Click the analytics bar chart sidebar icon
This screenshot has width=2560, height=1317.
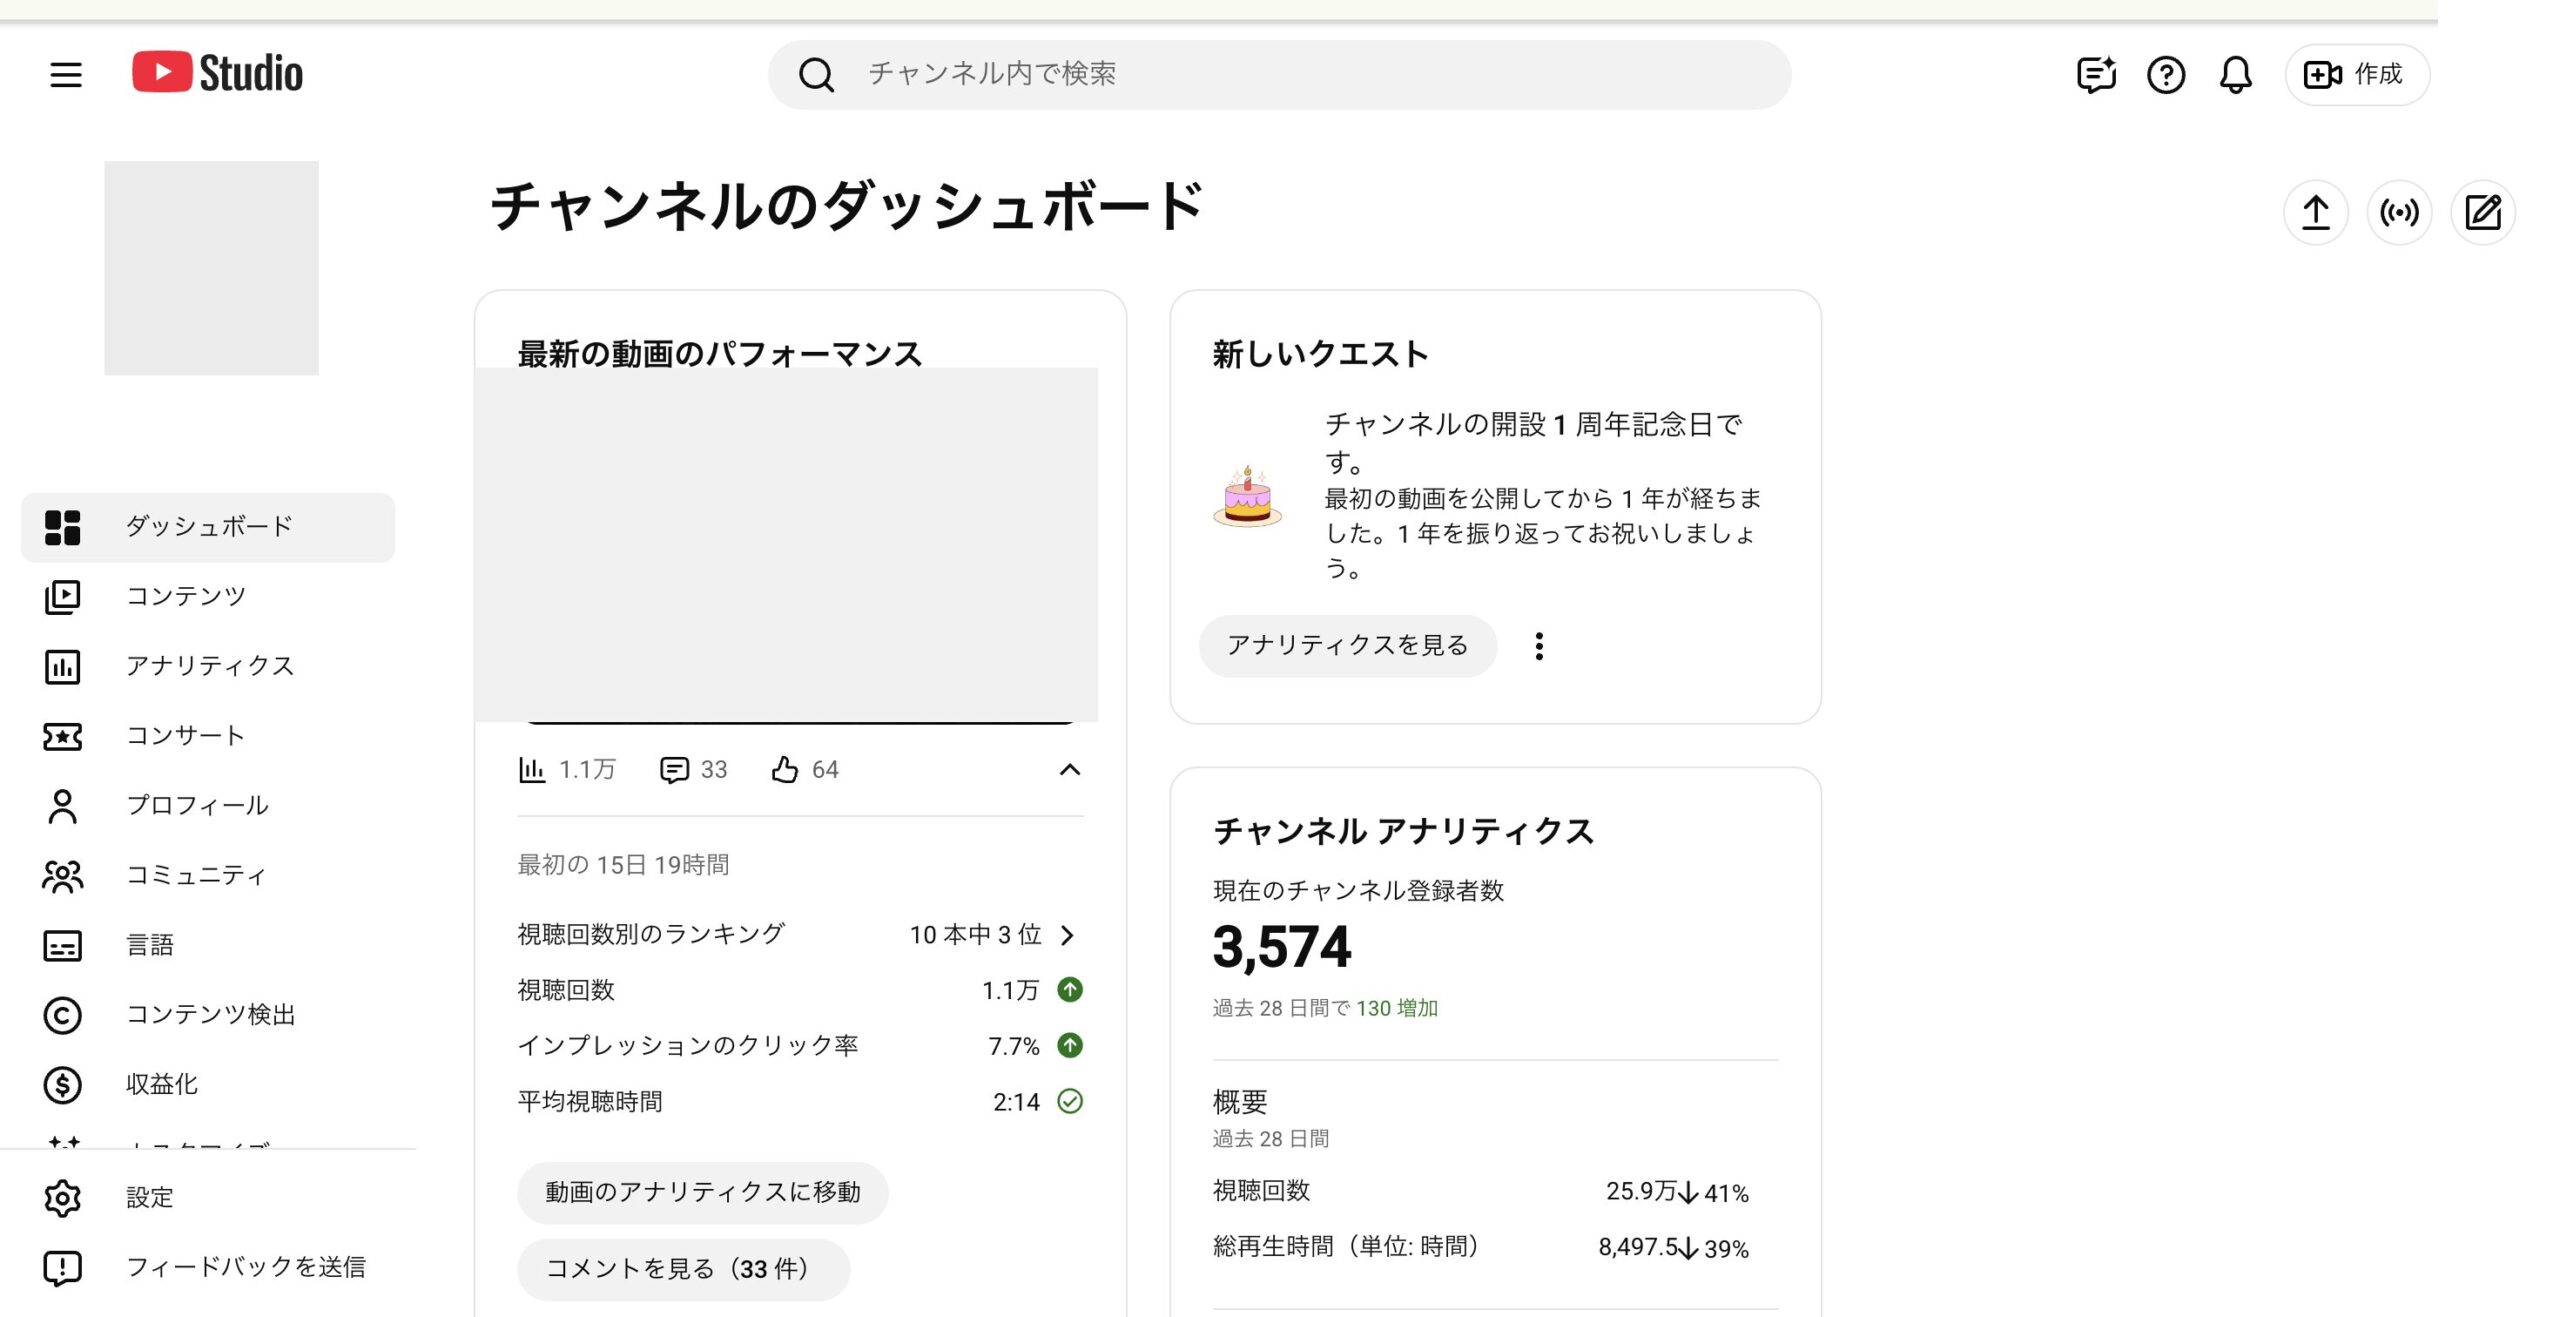(62, 667)
